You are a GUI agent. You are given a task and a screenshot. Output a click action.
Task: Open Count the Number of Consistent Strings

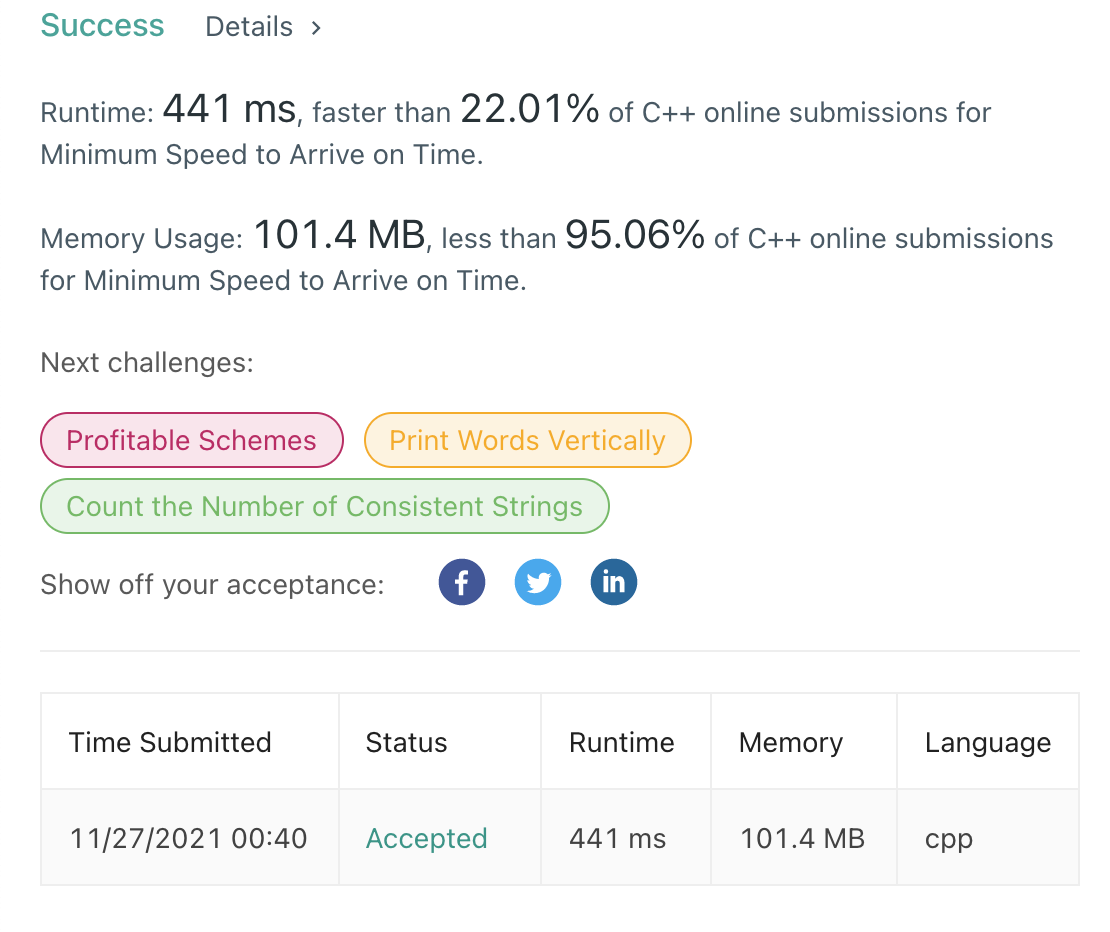(325, 506)
